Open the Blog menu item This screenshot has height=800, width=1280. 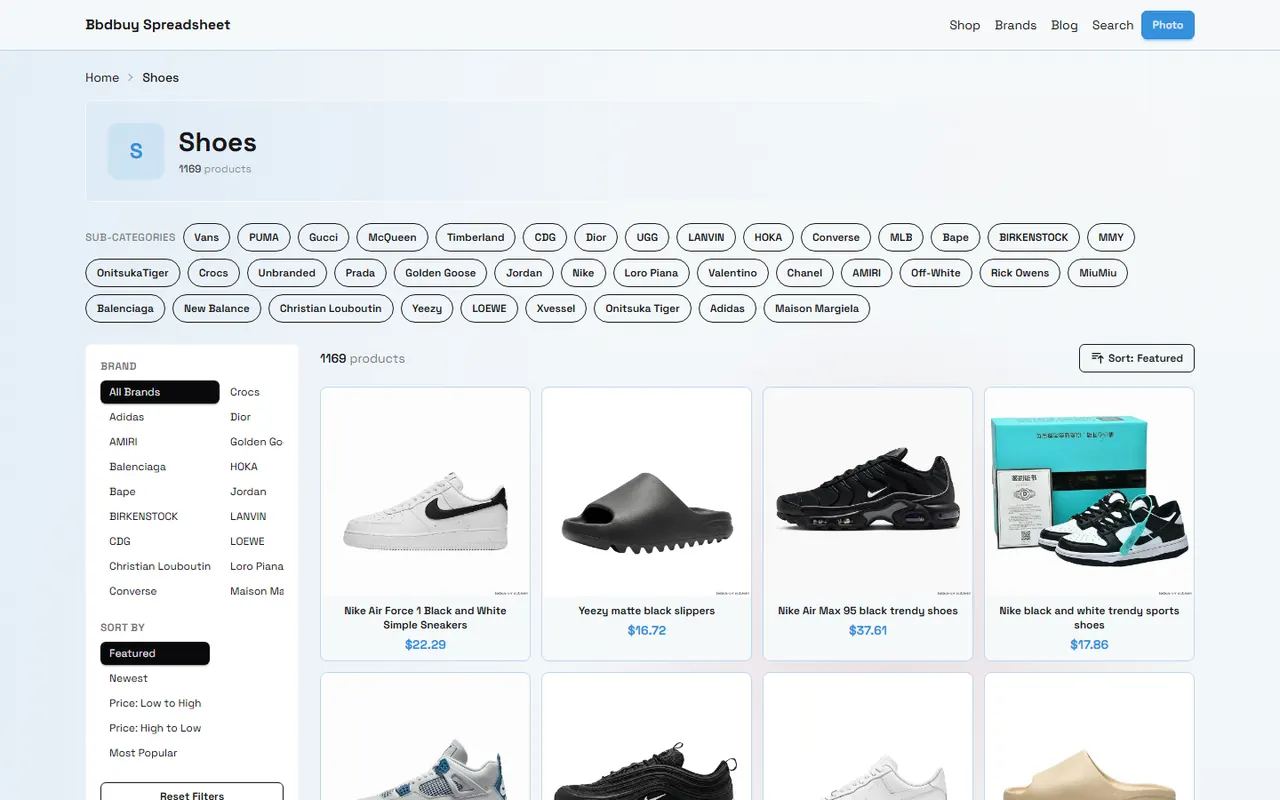click(1064, 25)
